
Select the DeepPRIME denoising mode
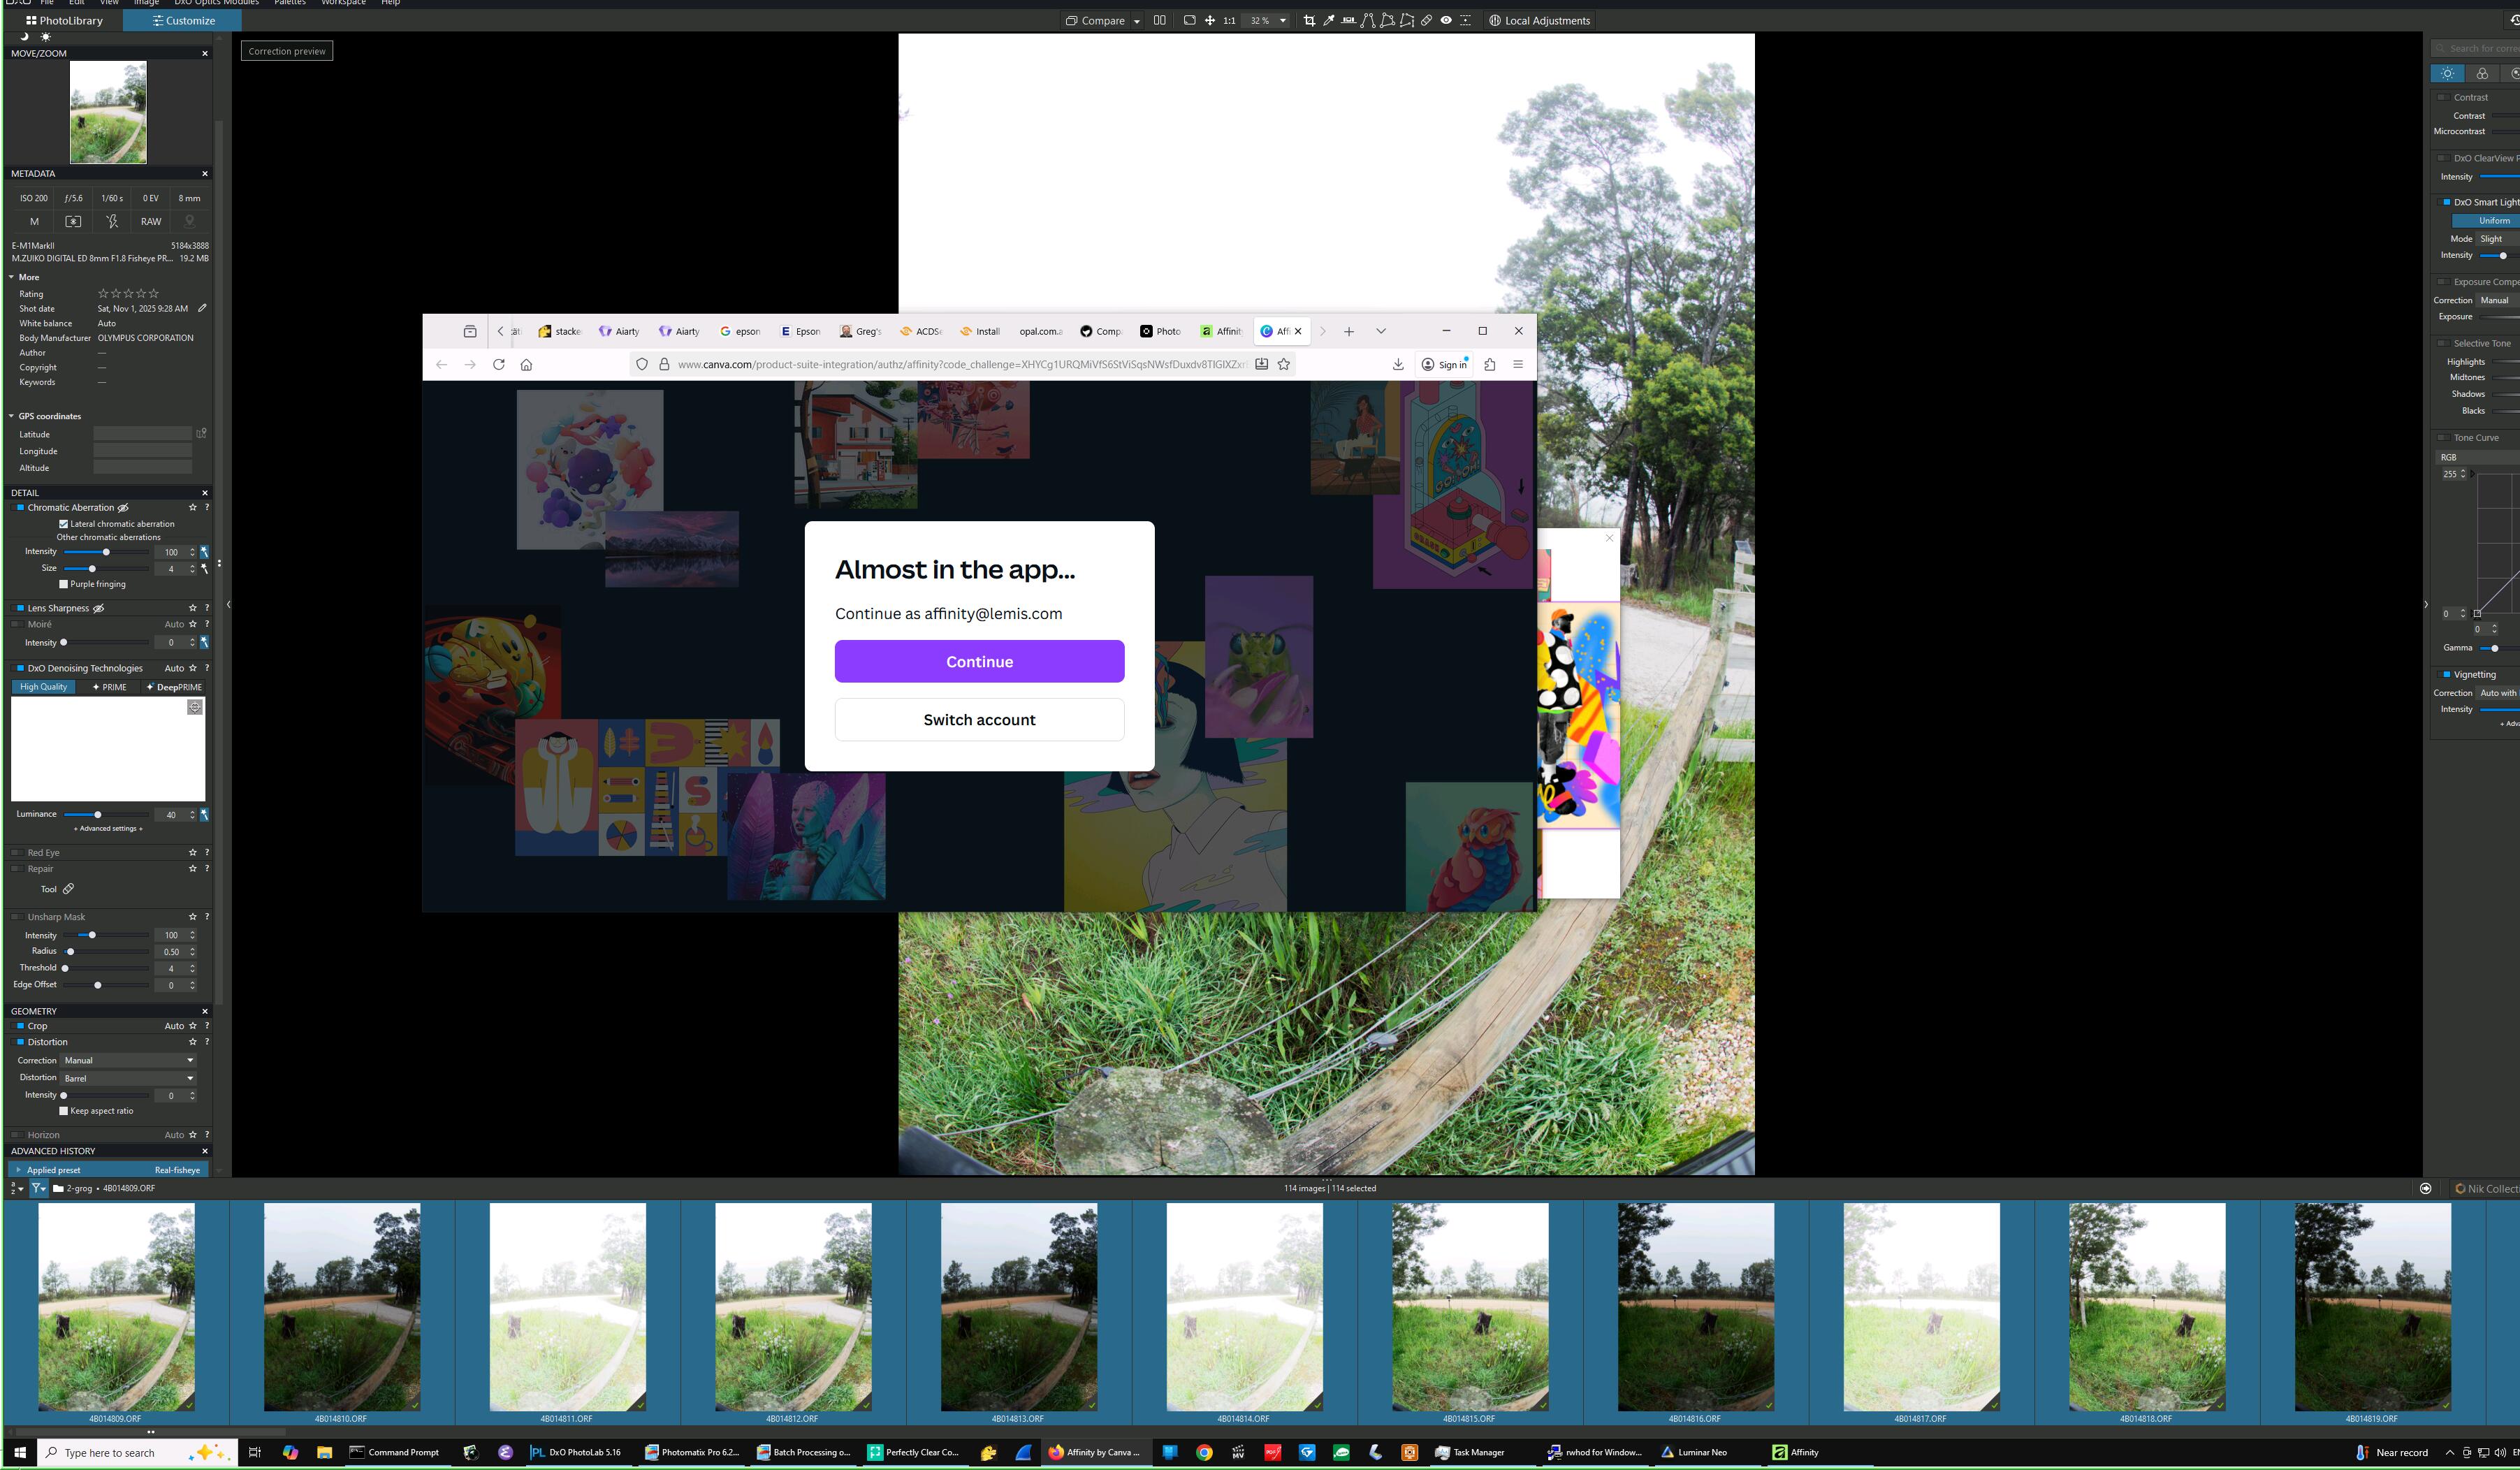pos(175,687)
